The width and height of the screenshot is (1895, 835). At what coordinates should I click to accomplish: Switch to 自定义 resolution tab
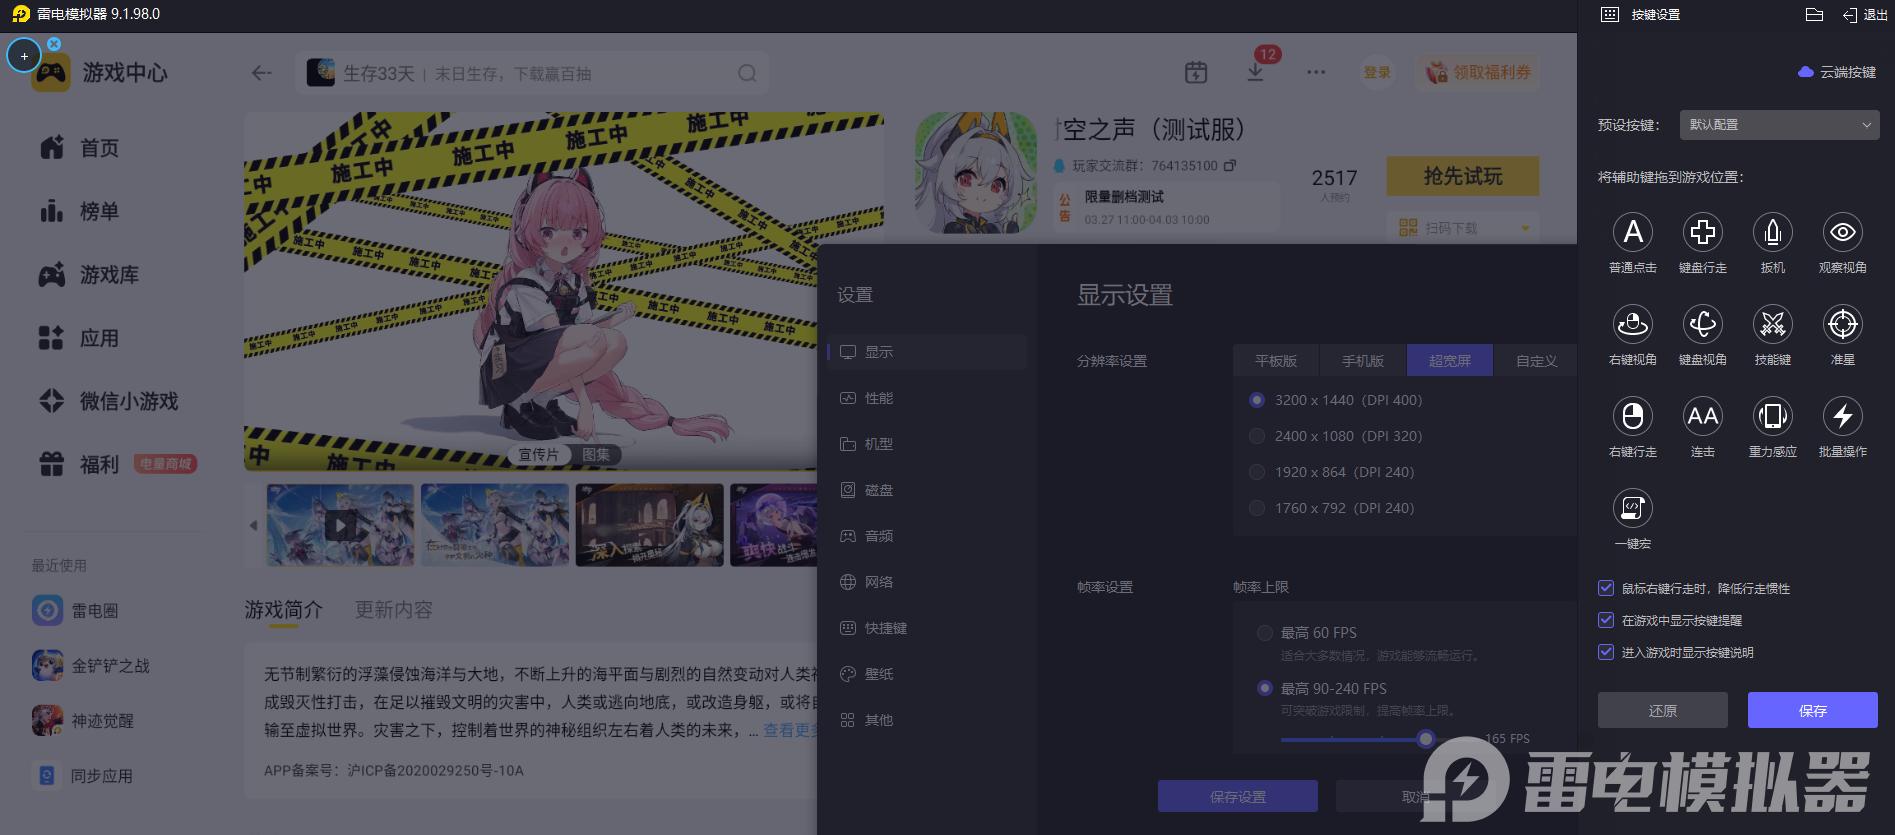point(1536,361)
